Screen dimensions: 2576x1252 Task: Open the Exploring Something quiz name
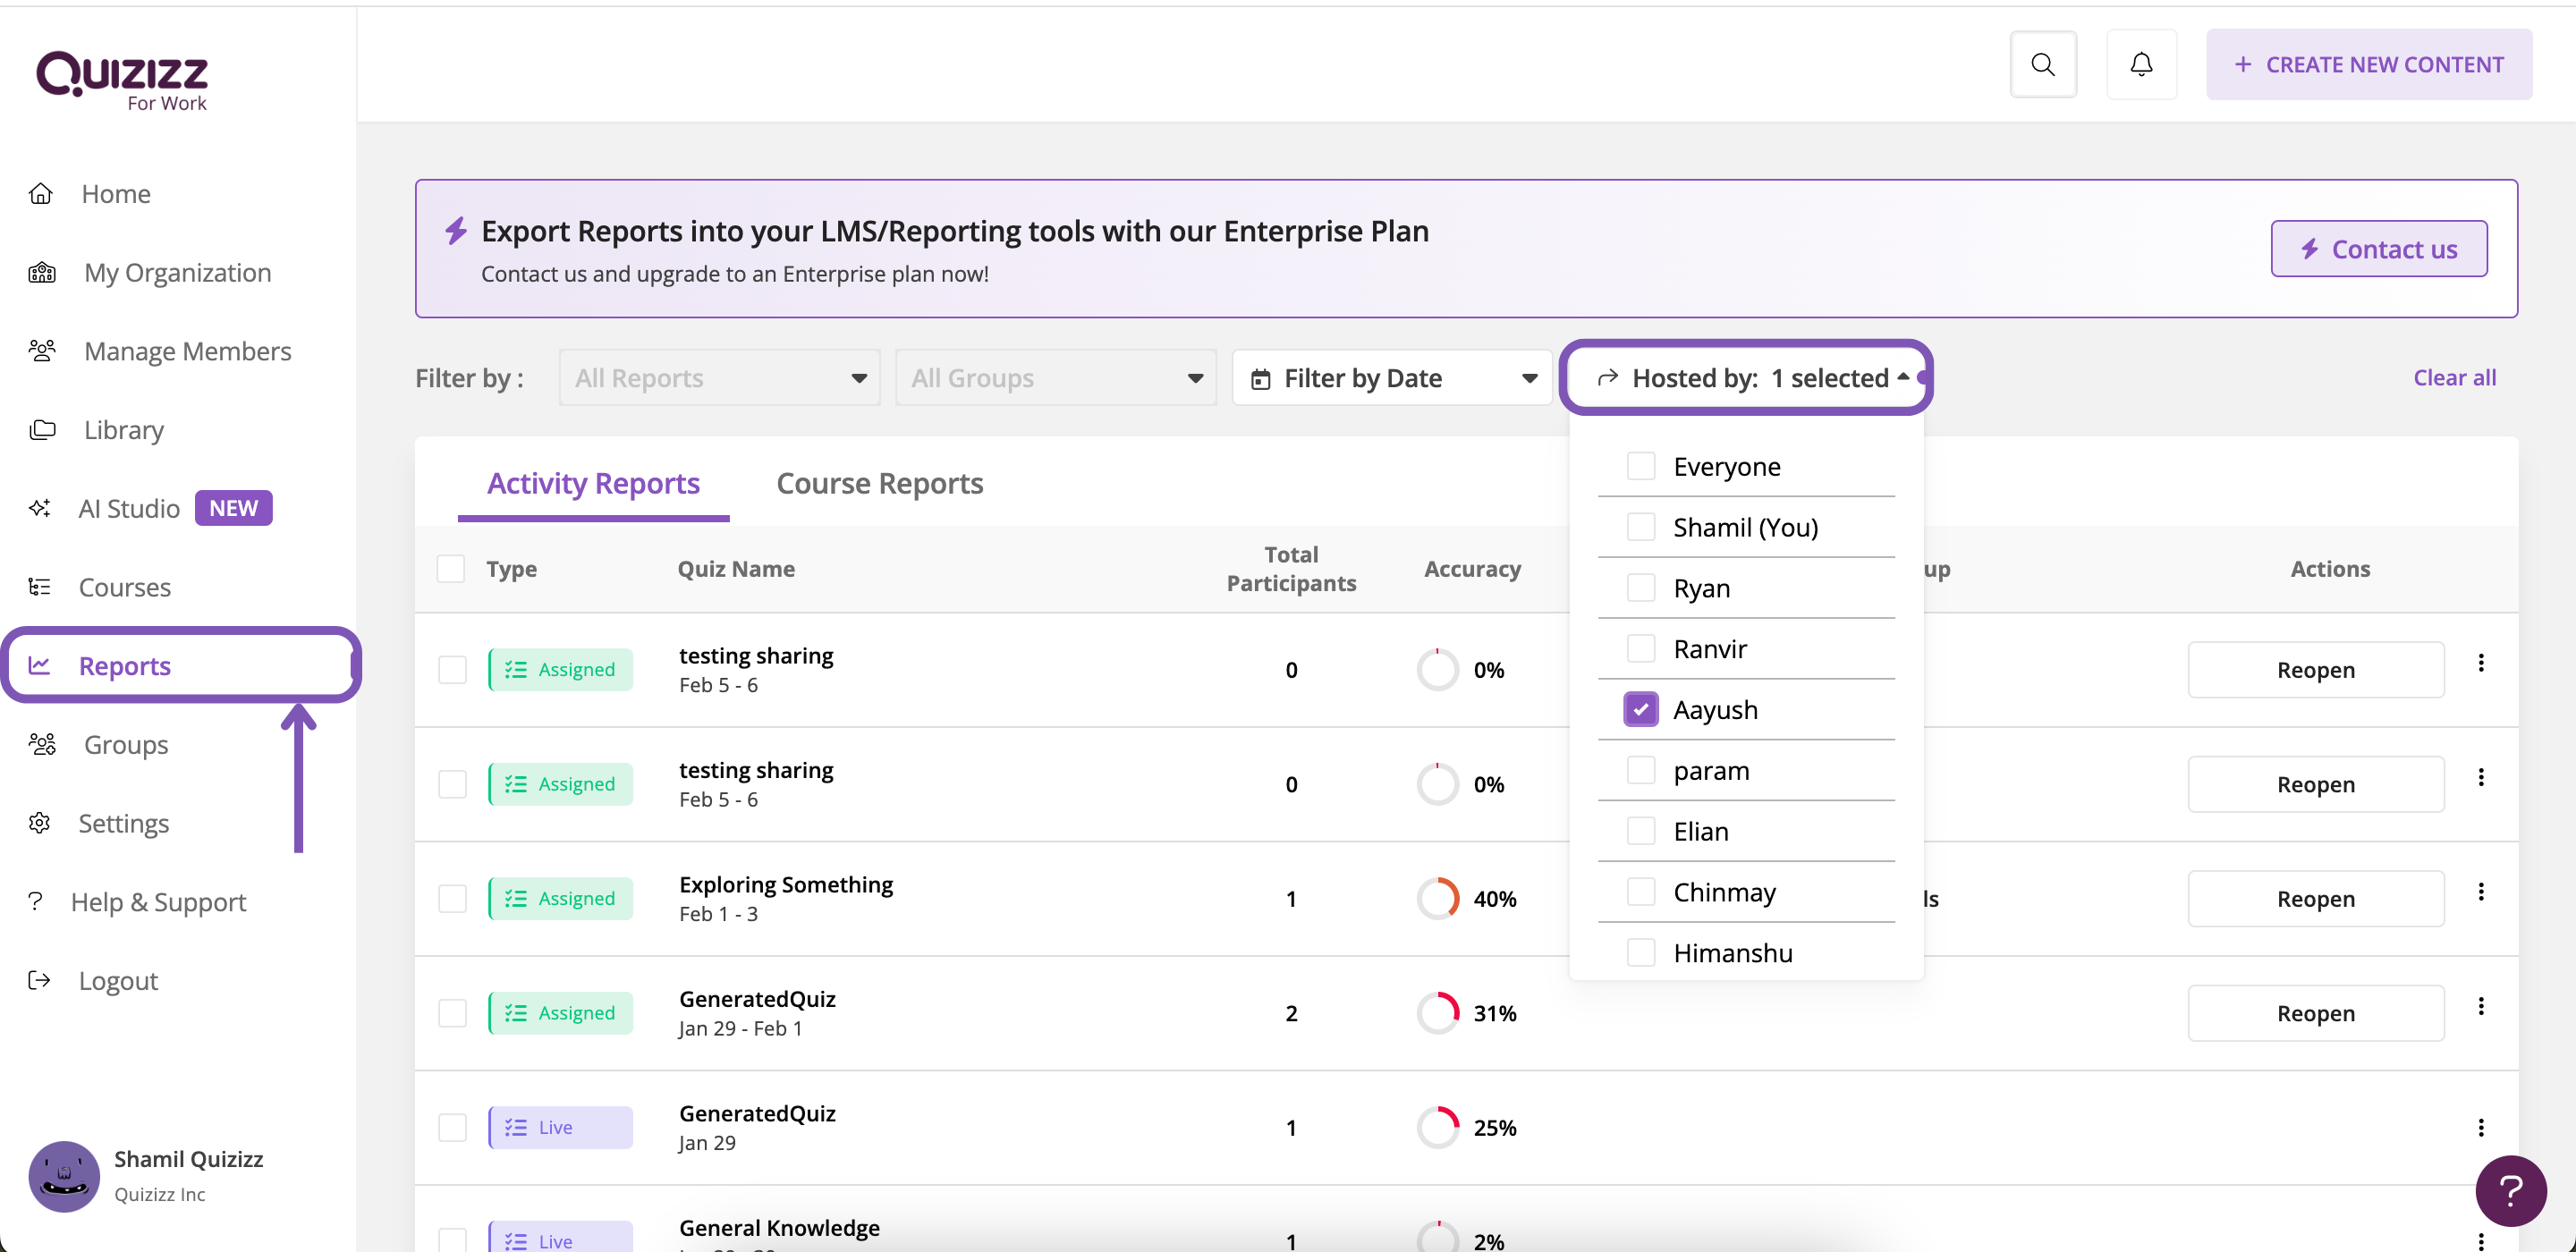(786, 885)
